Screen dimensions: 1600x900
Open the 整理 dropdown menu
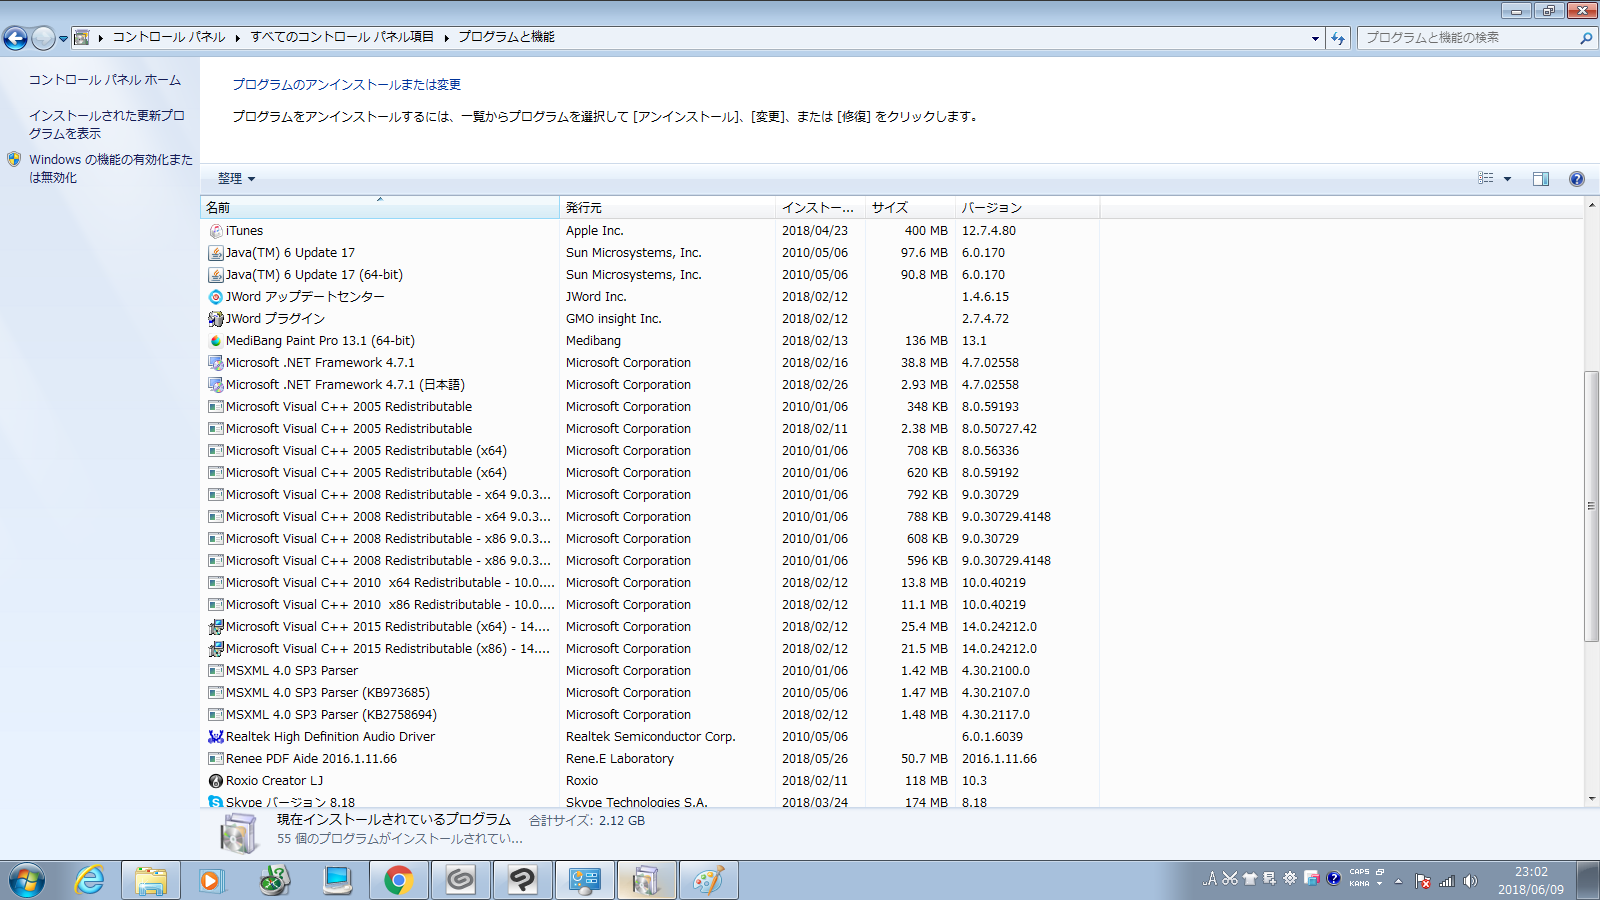pyautogui.click(x=236, y=179)
